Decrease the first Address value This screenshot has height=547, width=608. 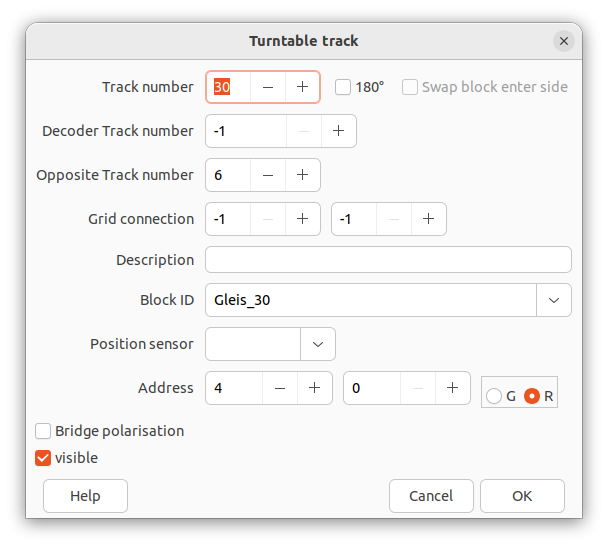click(x=280, y=388)
